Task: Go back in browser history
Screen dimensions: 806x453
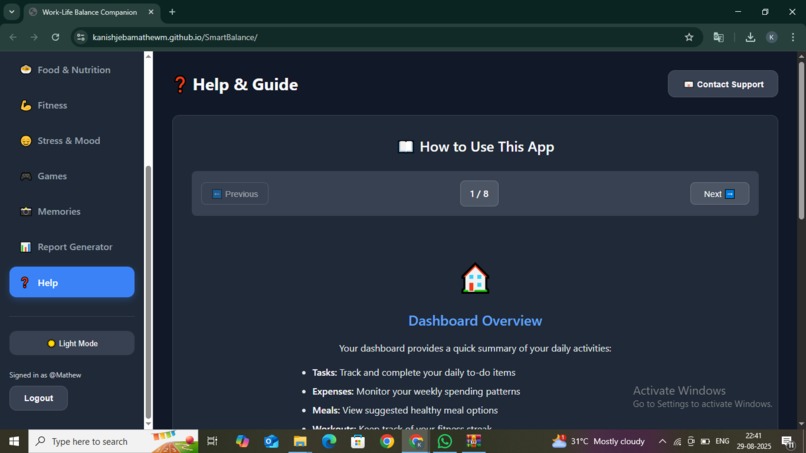Action: [x=13, y=37]
